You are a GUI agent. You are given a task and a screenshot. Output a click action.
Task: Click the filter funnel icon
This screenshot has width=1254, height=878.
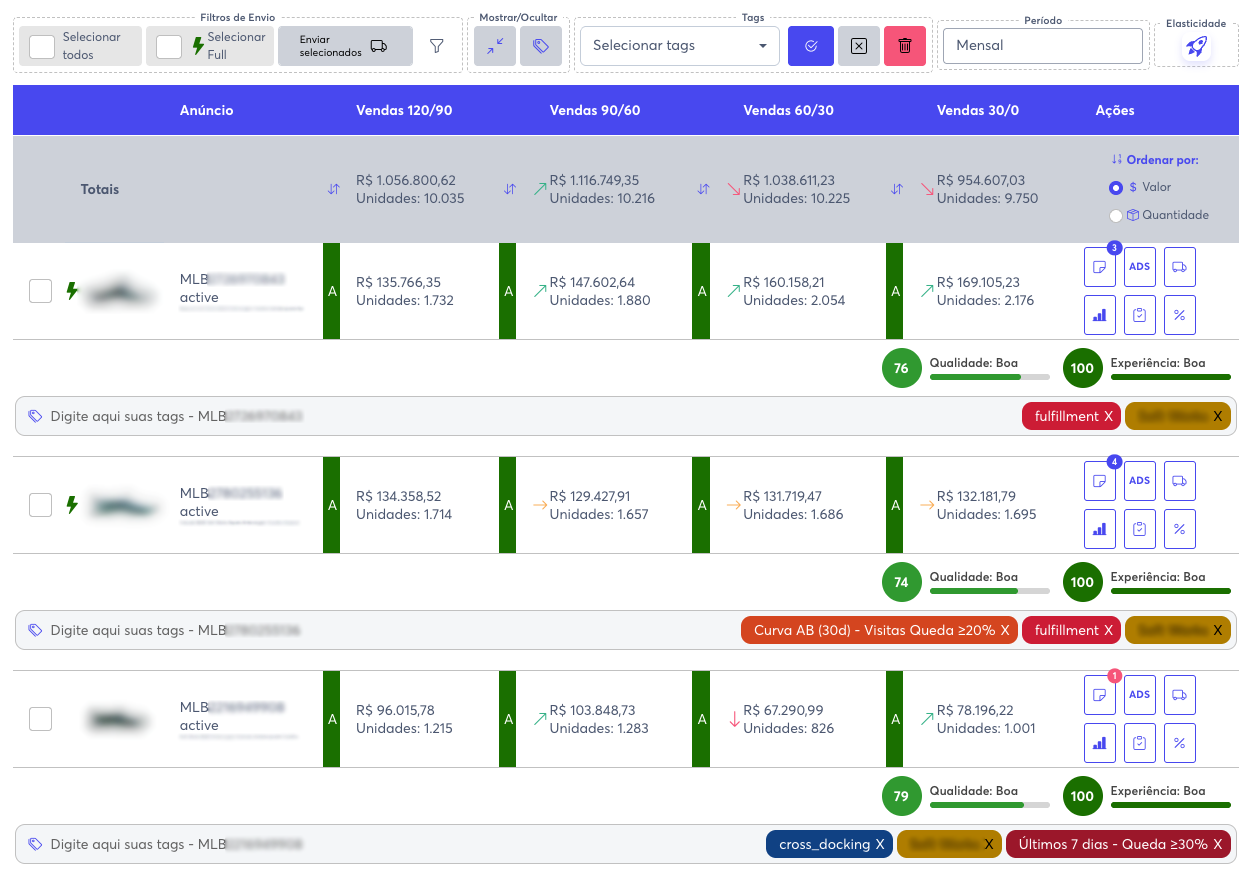(436, 46)
